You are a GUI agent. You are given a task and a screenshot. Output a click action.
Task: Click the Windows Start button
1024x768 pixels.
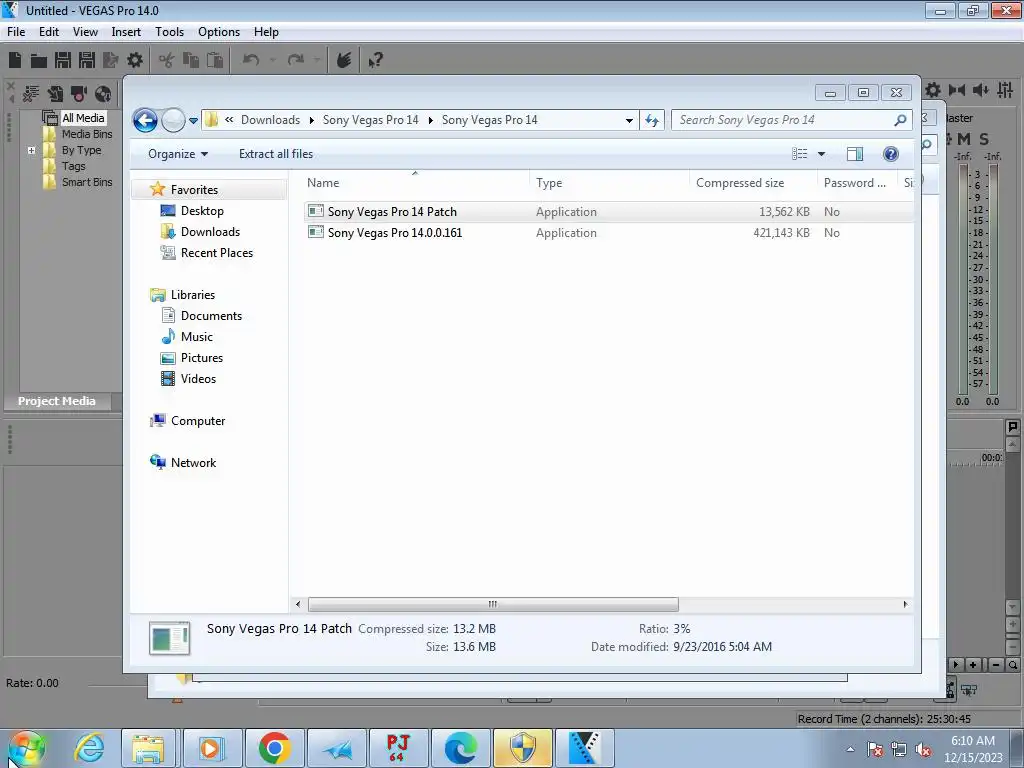click(27, 748)
